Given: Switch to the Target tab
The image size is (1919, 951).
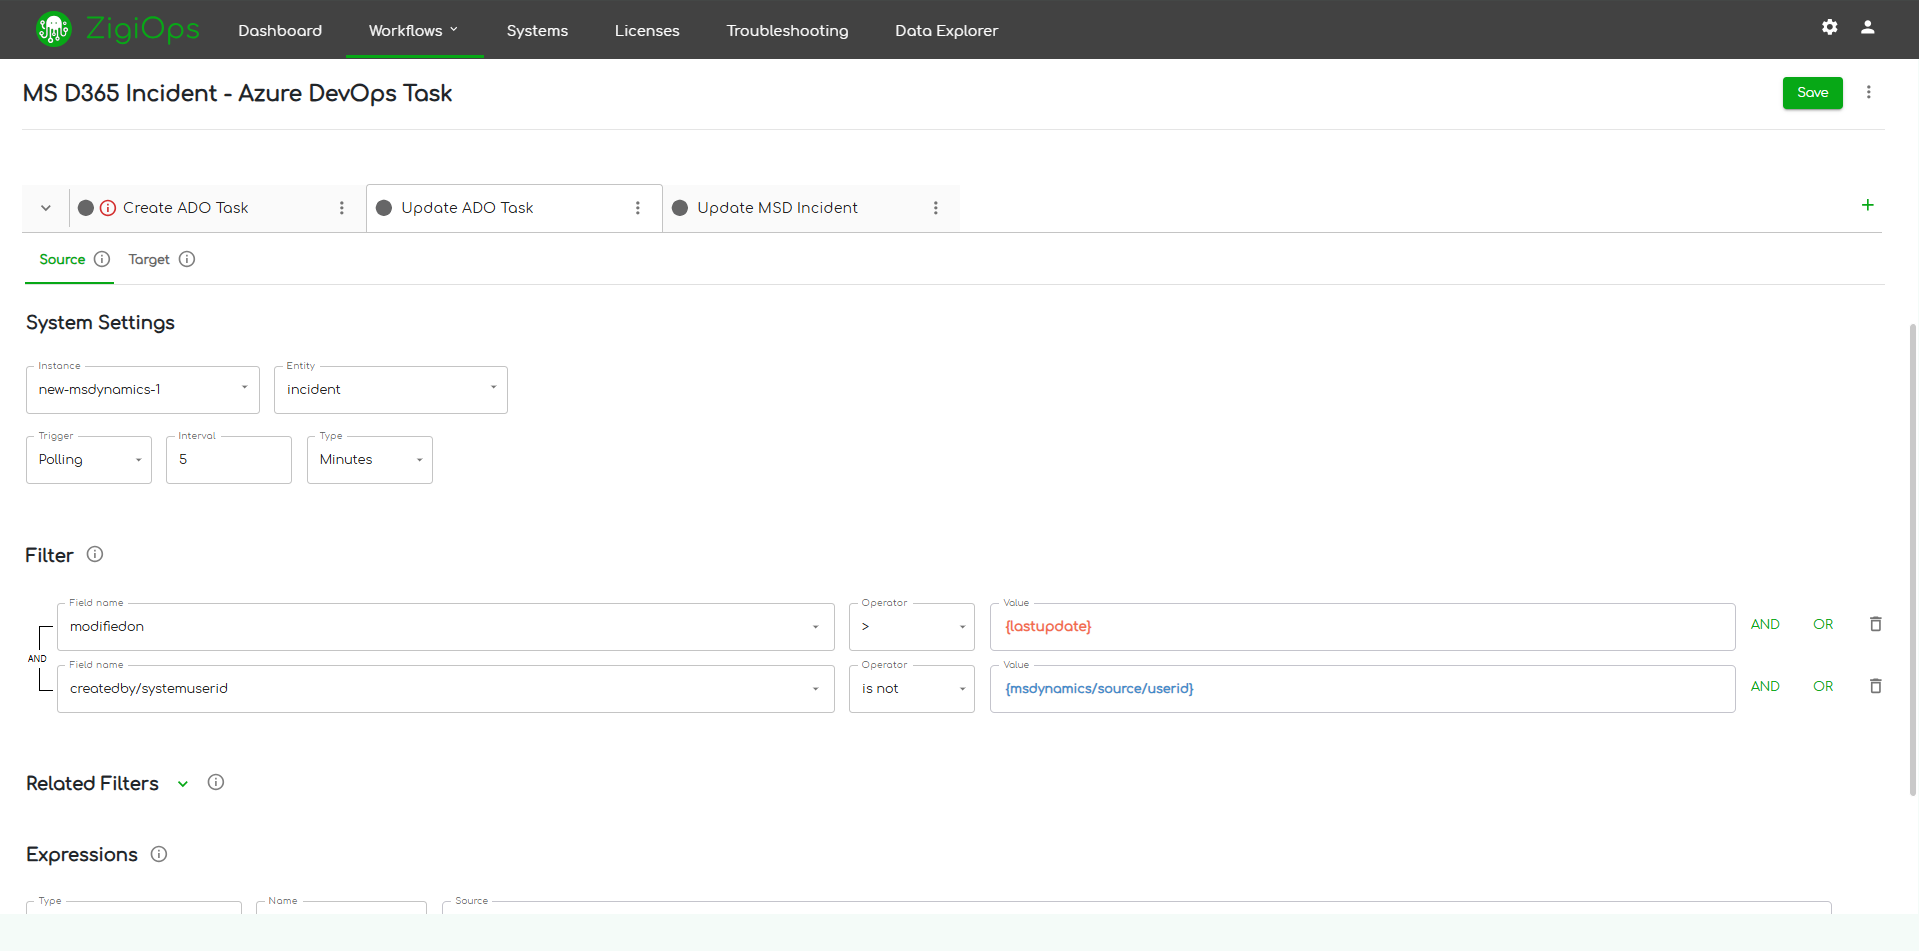Looking at the screenshot, I should tap(149, 259).
